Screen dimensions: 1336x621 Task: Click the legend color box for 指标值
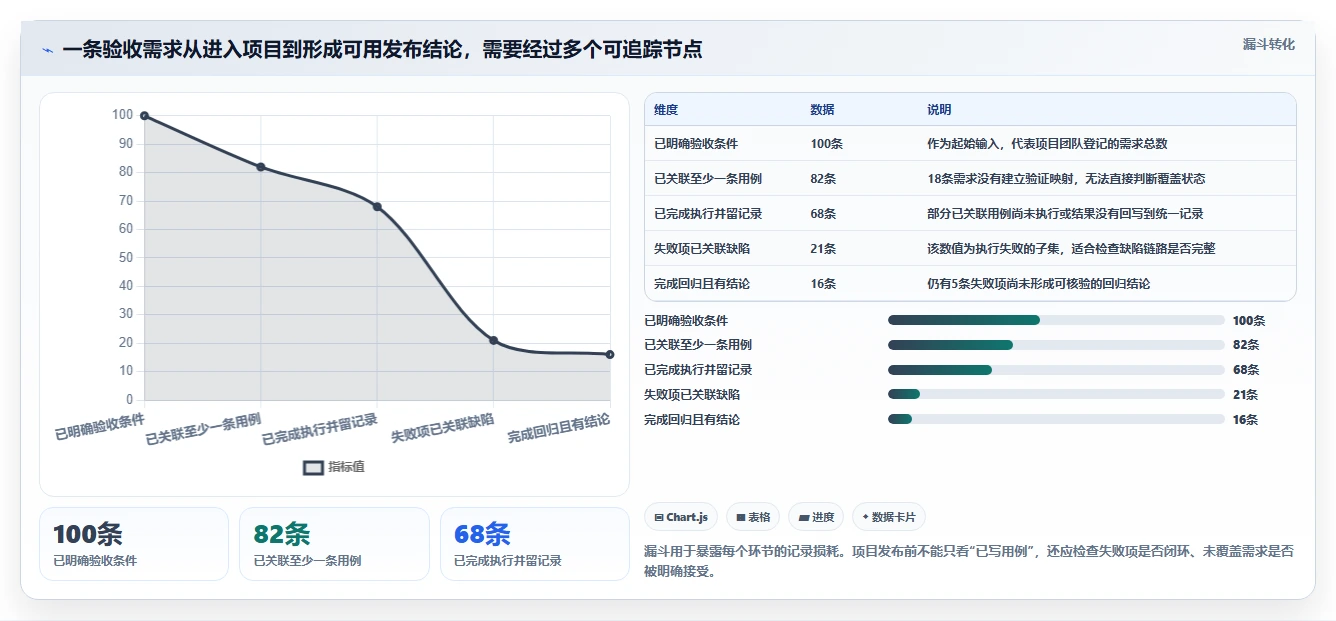(x=314, y=467)
